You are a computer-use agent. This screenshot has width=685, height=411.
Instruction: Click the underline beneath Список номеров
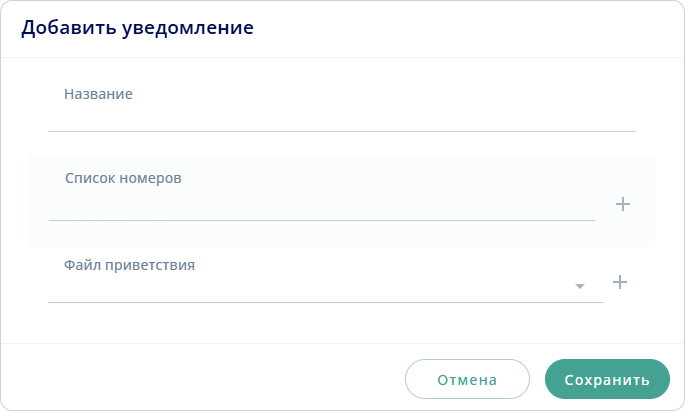[321, 220]
